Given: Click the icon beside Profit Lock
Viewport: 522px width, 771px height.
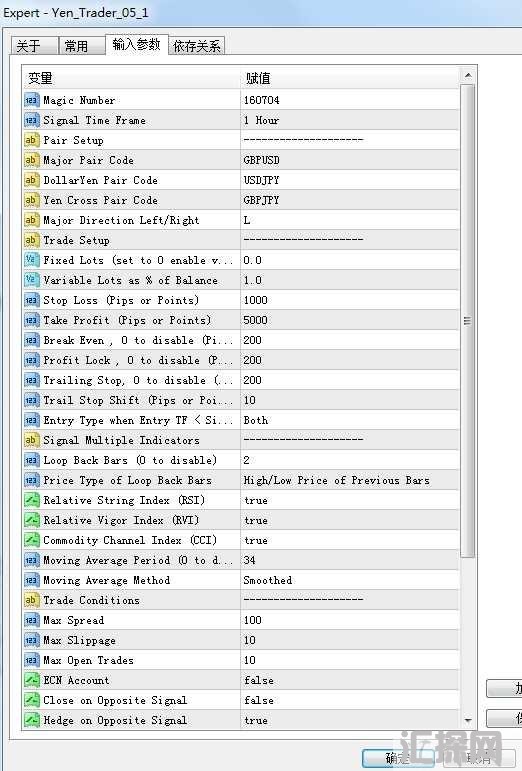Looking at the screenshot, I should 31,360.
